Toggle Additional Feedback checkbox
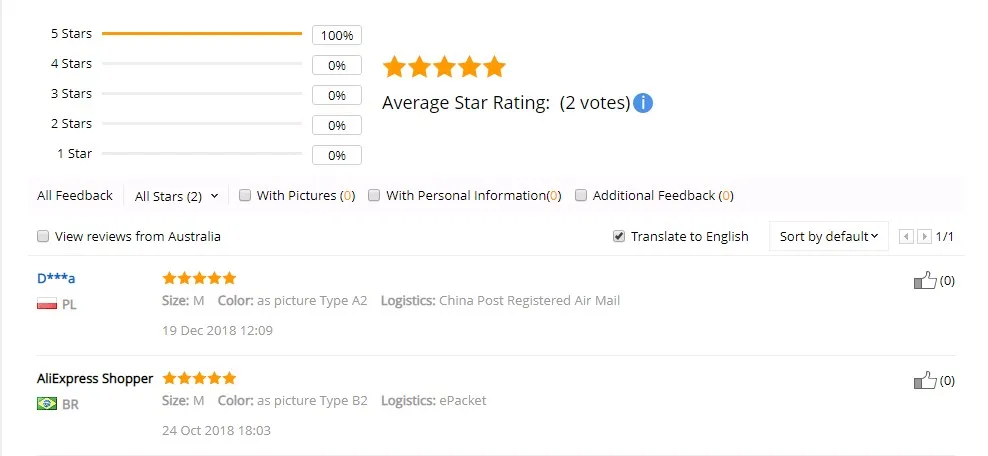 [x=581, y=196]
